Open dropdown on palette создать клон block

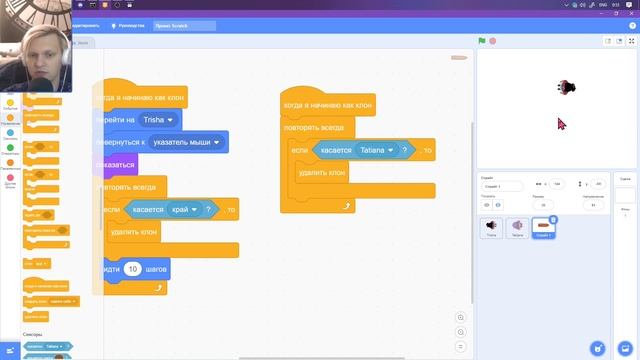coord(62,302)
